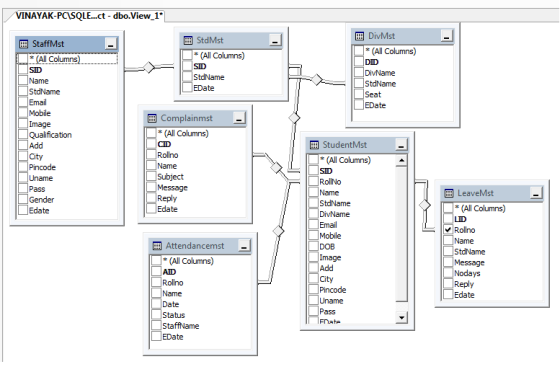Click StudentMst column list scroll up arrow
Image resolution: width=560 pixels, height=372 pixels.
click(x=401, y=161)
